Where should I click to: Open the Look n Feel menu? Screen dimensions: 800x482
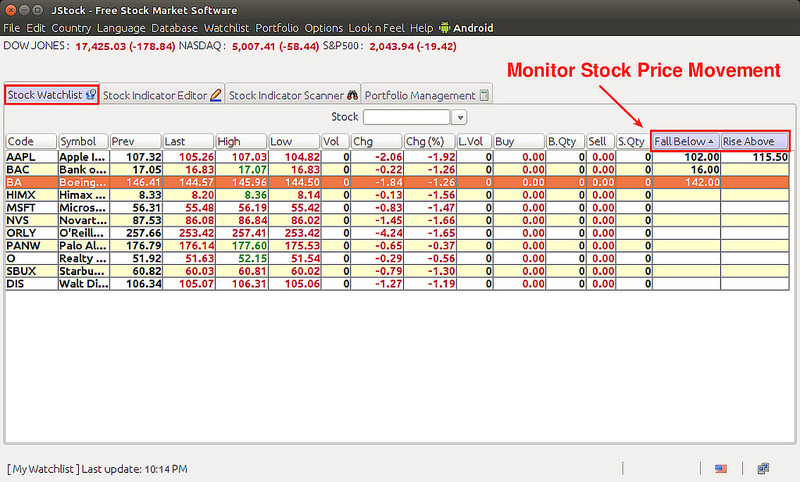(x=377, y=28)
